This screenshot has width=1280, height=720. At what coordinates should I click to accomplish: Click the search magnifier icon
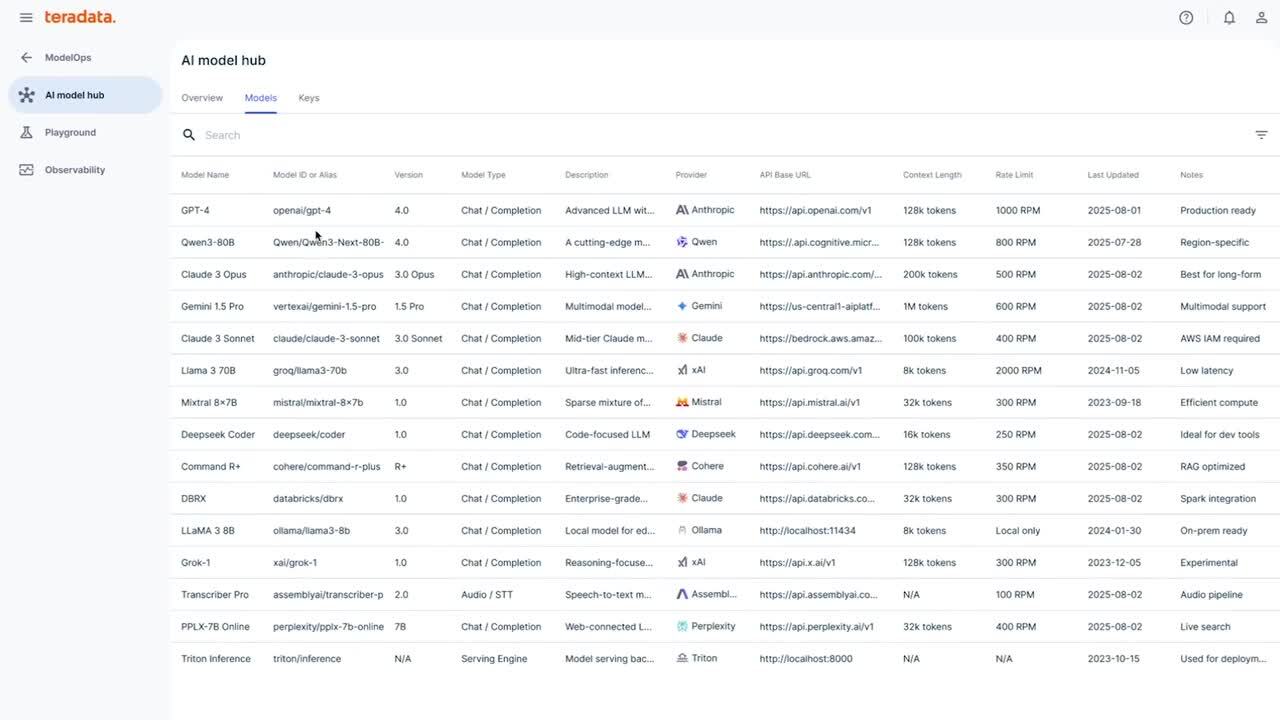[189, 135]
